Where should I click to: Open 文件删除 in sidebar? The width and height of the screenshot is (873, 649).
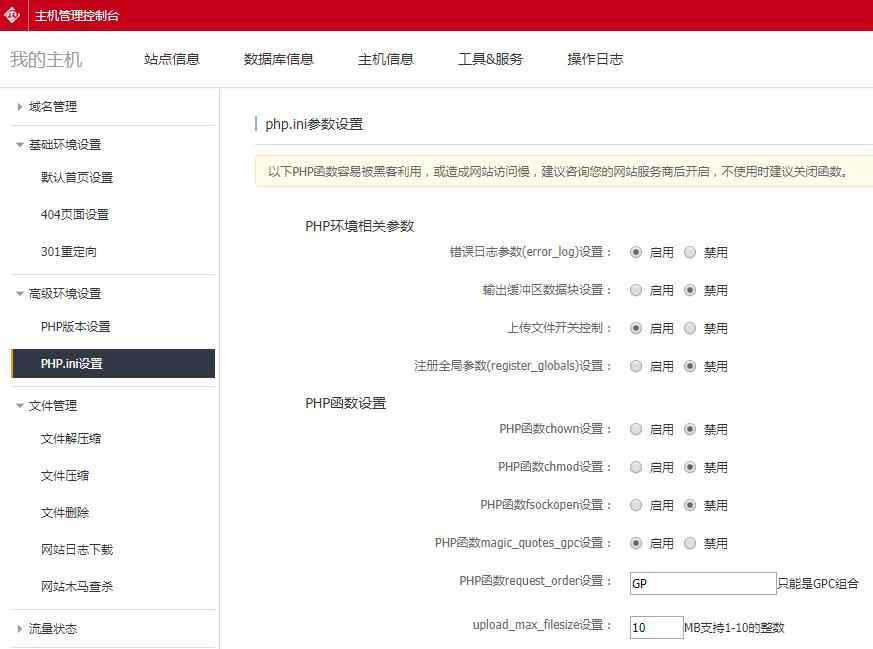(x=65, y=513)
